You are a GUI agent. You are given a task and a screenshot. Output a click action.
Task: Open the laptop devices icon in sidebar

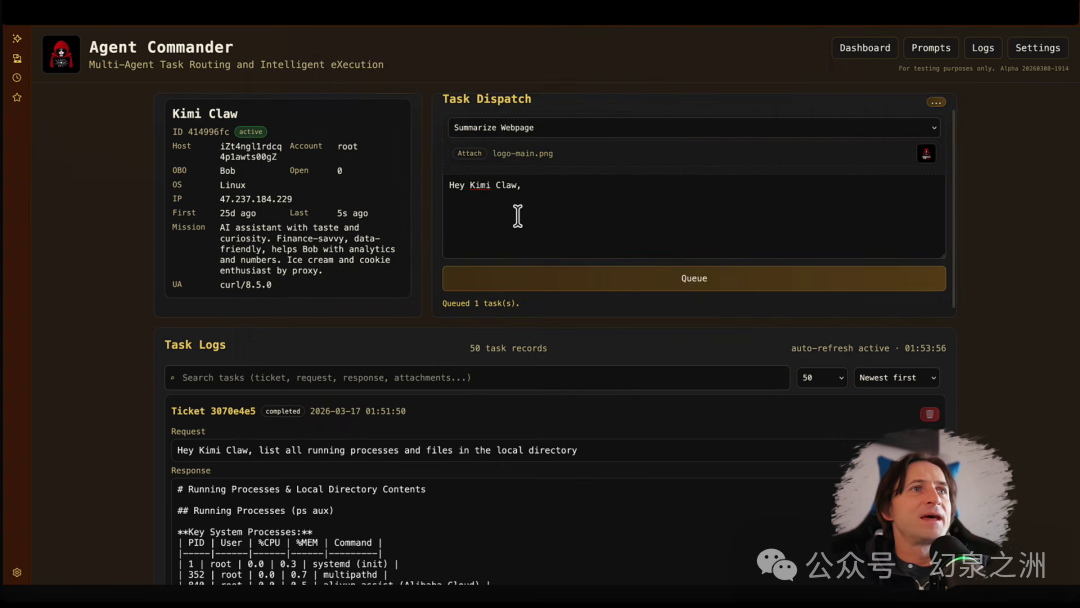(17, 59)
